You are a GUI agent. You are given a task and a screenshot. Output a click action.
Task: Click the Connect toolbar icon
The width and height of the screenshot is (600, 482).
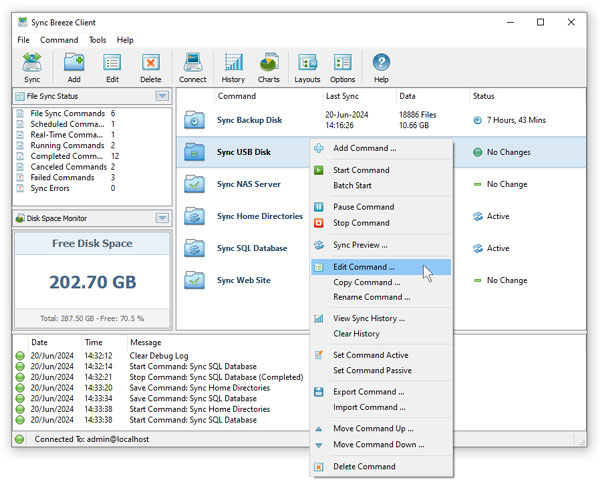pyautogui.click(x=192, y=68)
